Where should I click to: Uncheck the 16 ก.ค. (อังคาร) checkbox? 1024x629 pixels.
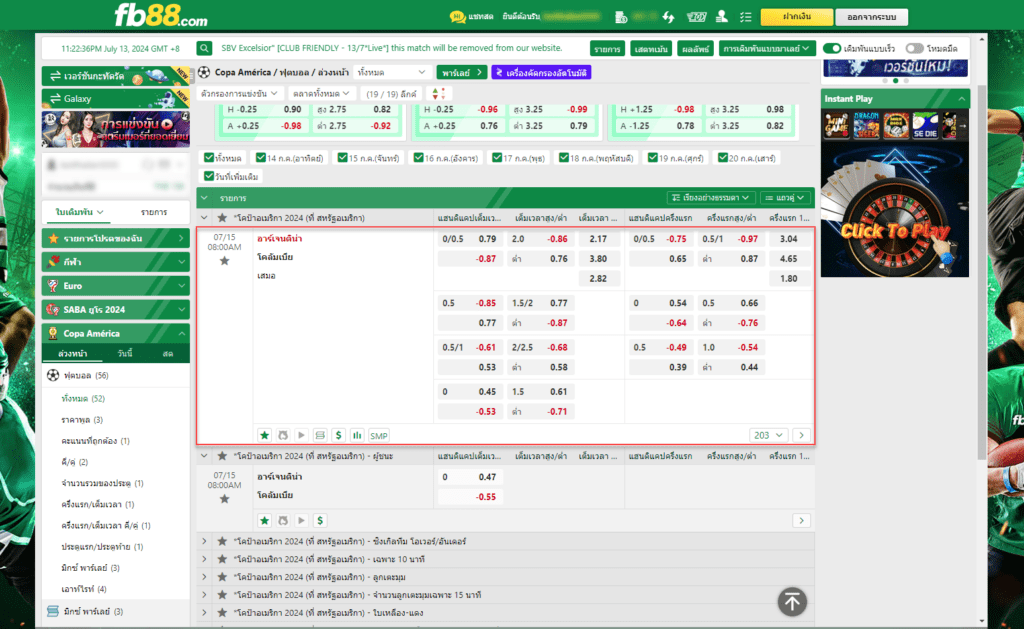pos(419,157)
